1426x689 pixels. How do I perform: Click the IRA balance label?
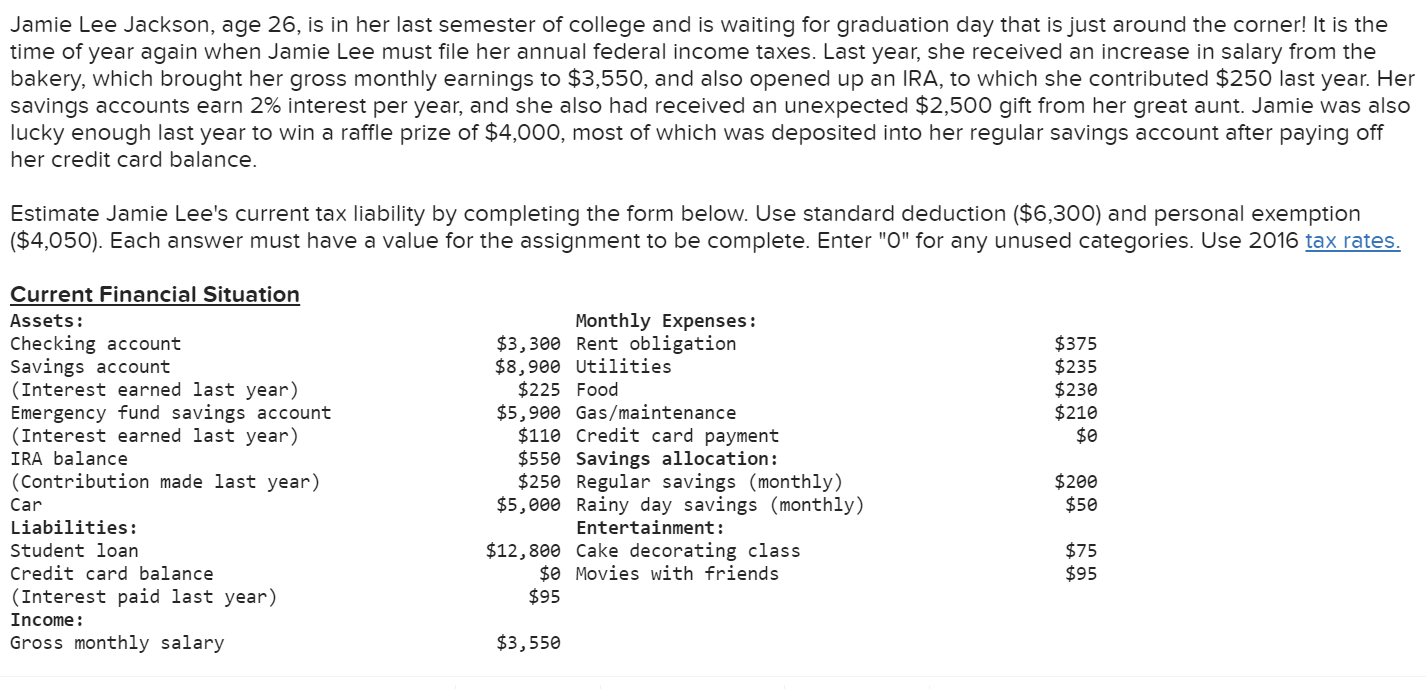69,459
